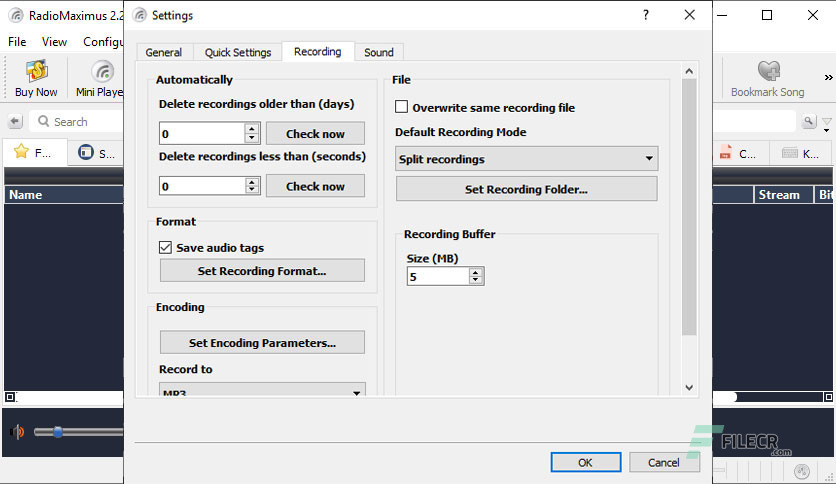Focus the buffer Size (MB) field

click(x=438, y=276)
